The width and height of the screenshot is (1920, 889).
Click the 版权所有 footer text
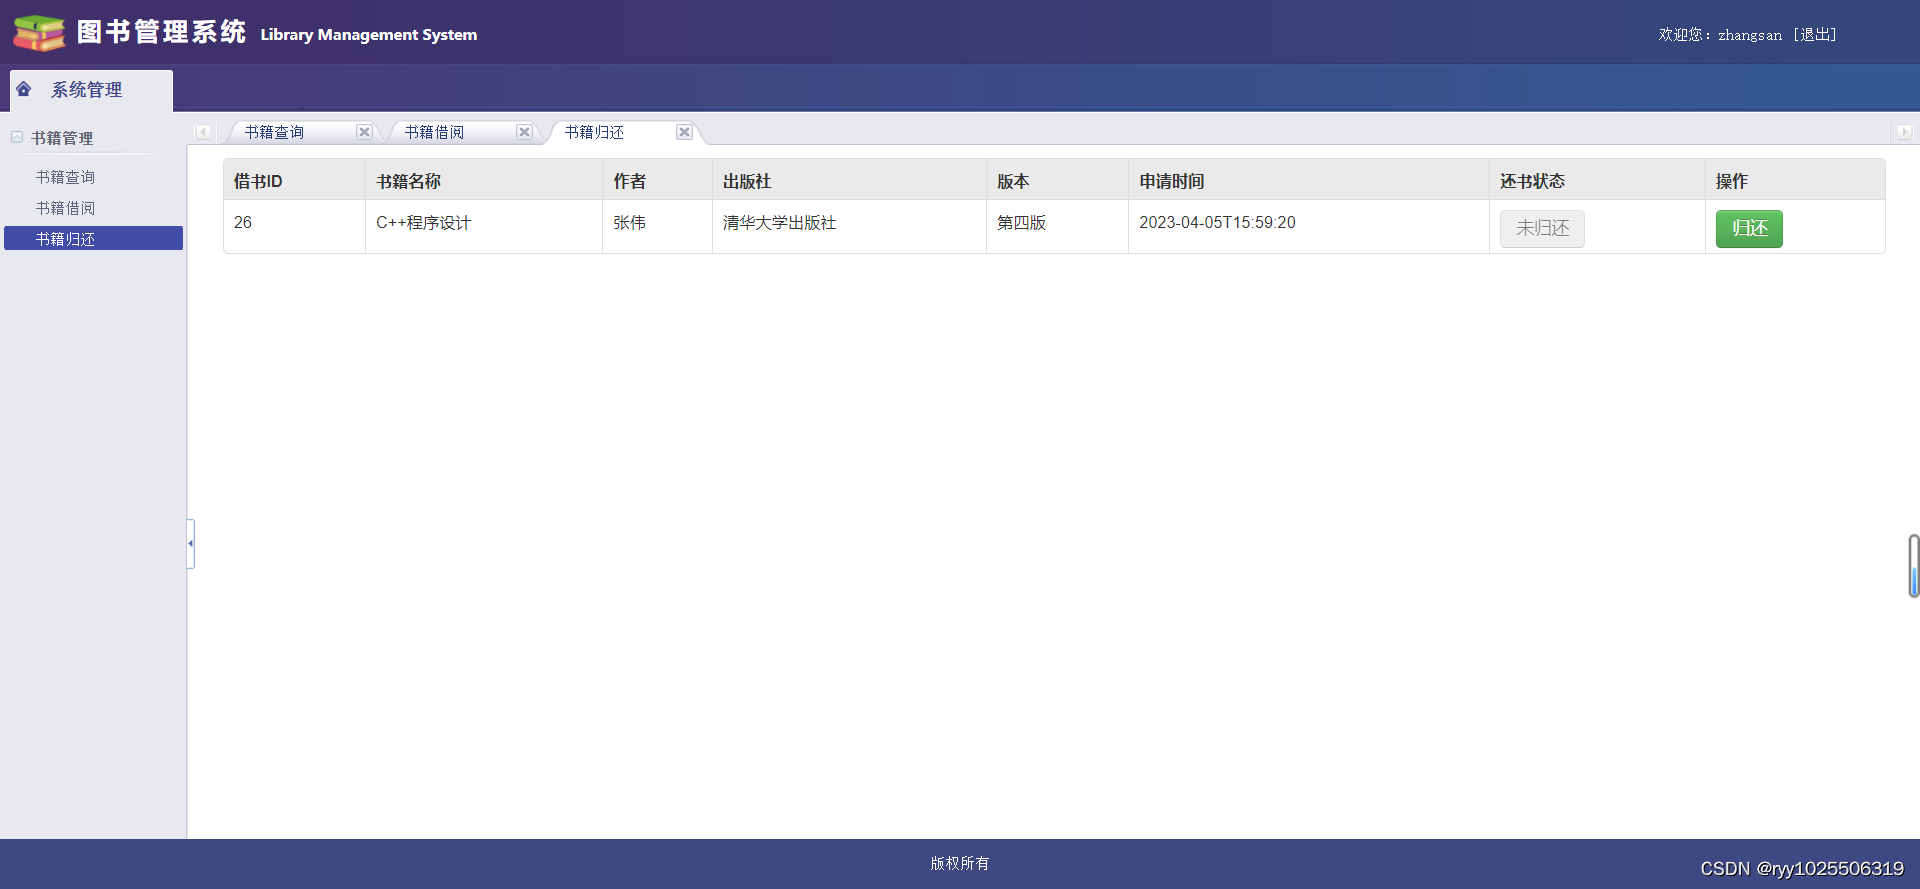[x=960, y=863]
